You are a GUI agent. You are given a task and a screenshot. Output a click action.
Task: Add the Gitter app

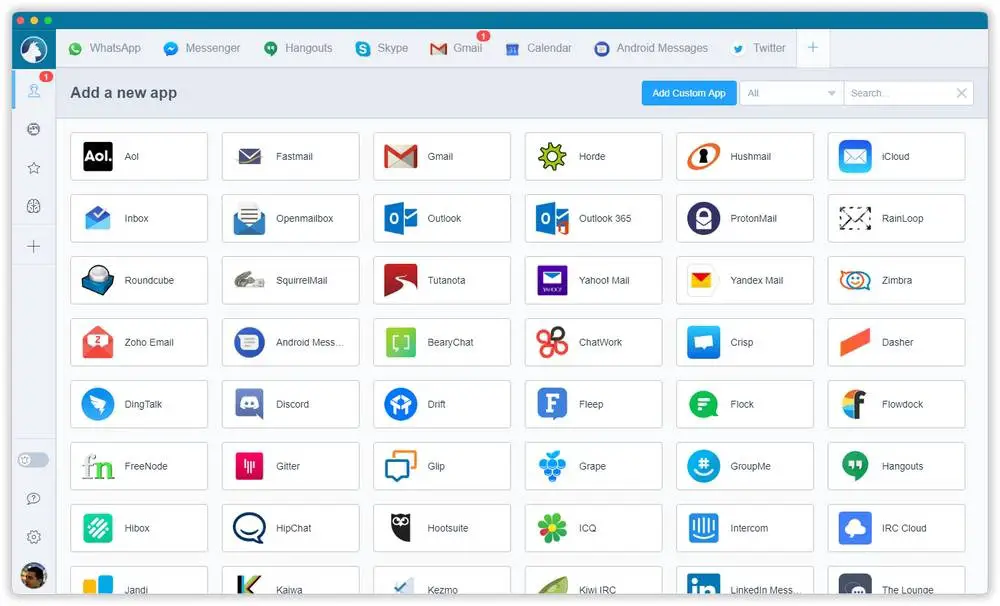[290, 466]
